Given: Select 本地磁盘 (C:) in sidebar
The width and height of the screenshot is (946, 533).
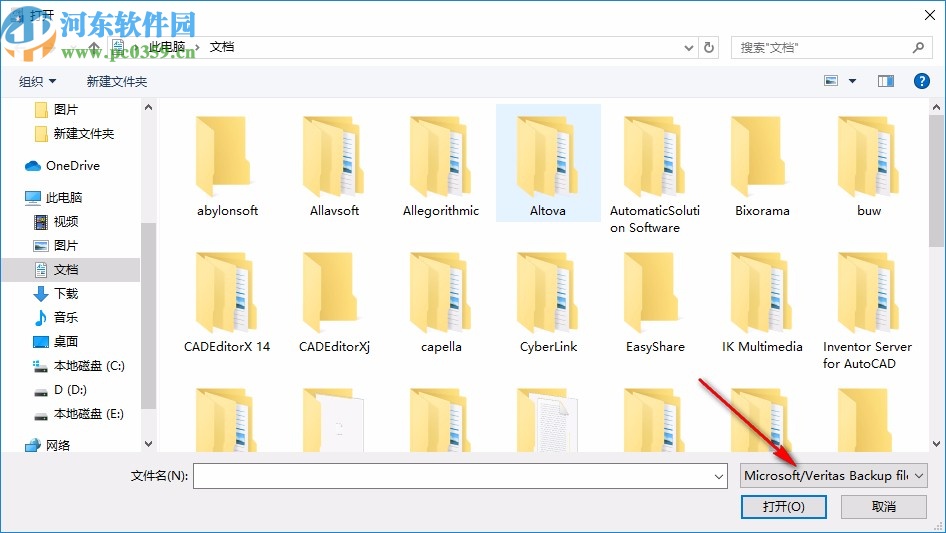Looking at the screenshot, I should (x=88, y=366).
